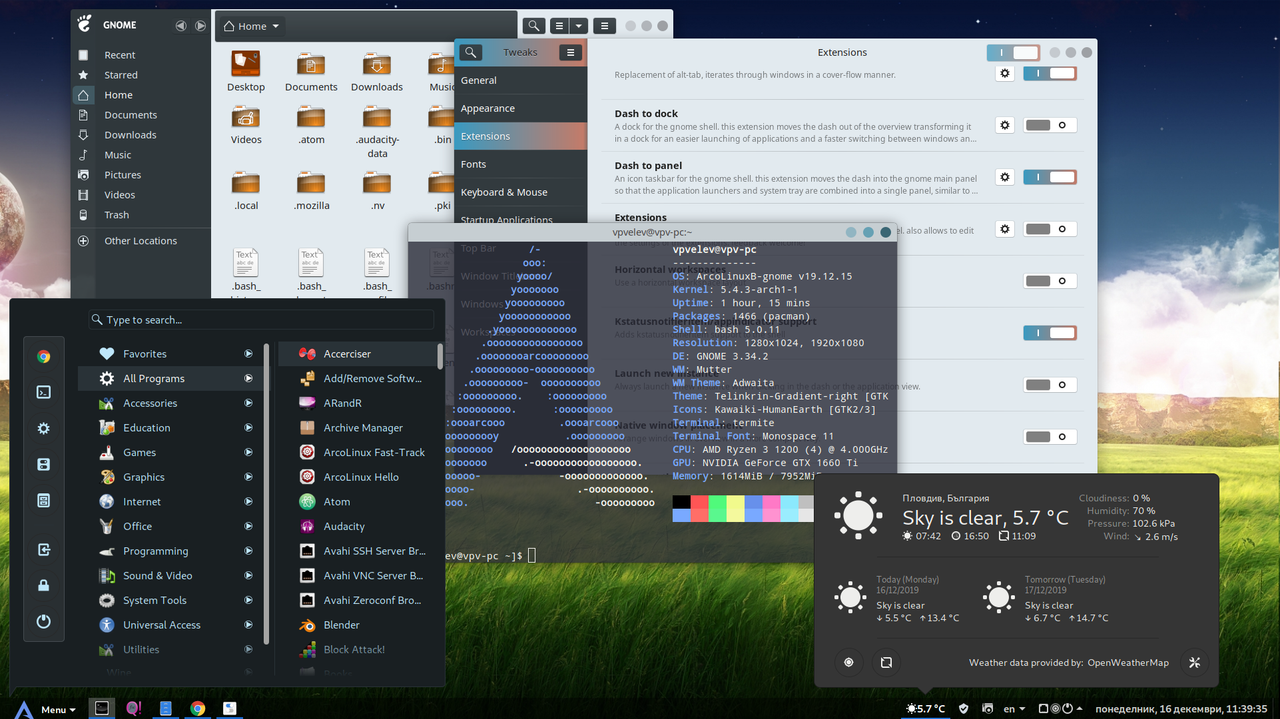Click the logout icon in the menu sidebar
The image size is (1280, 719).
pyautogui.click(x=43, y=549)
